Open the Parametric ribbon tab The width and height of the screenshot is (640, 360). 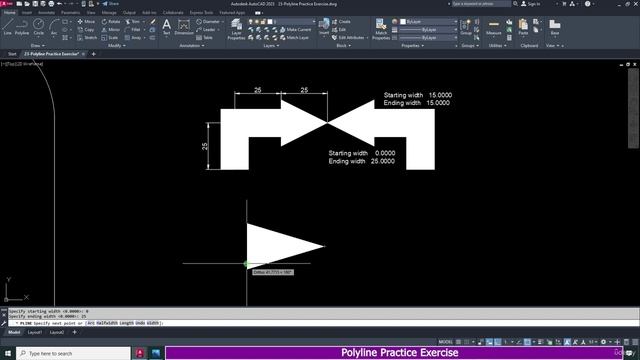pos(70,13)
